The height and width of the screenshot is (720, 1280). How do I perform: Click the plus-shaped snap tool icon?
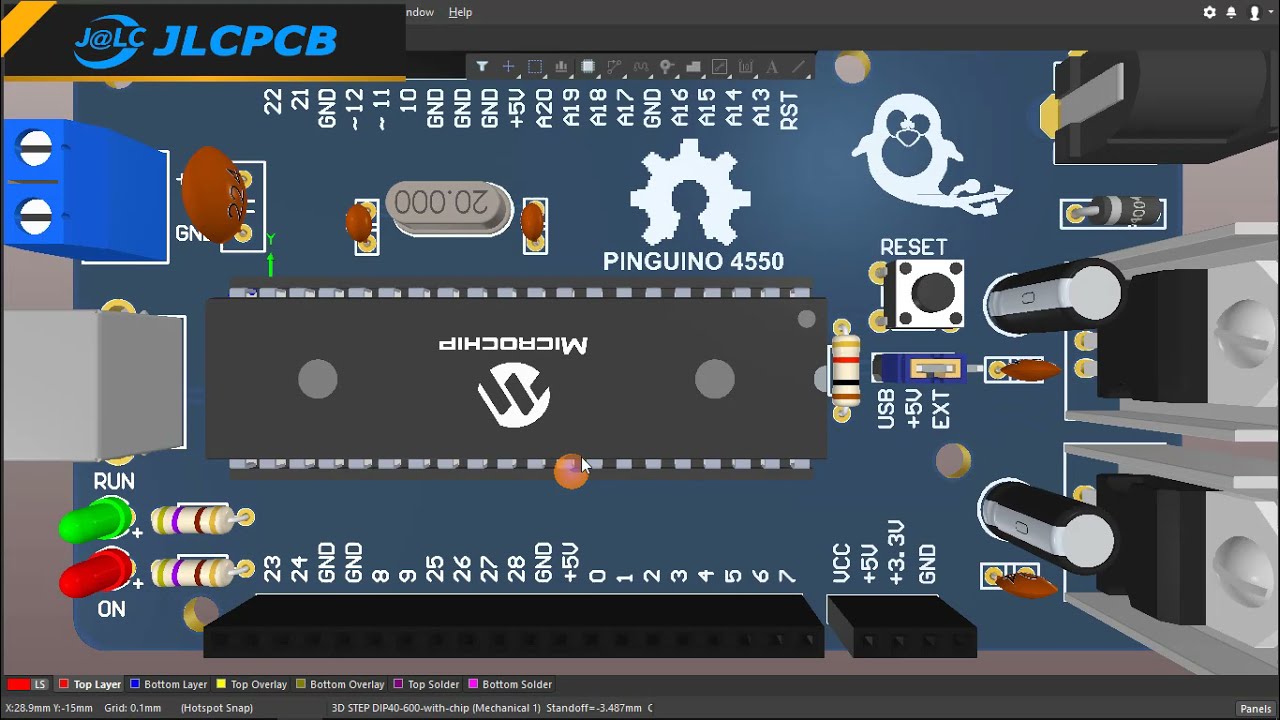(x=508, y=67)
